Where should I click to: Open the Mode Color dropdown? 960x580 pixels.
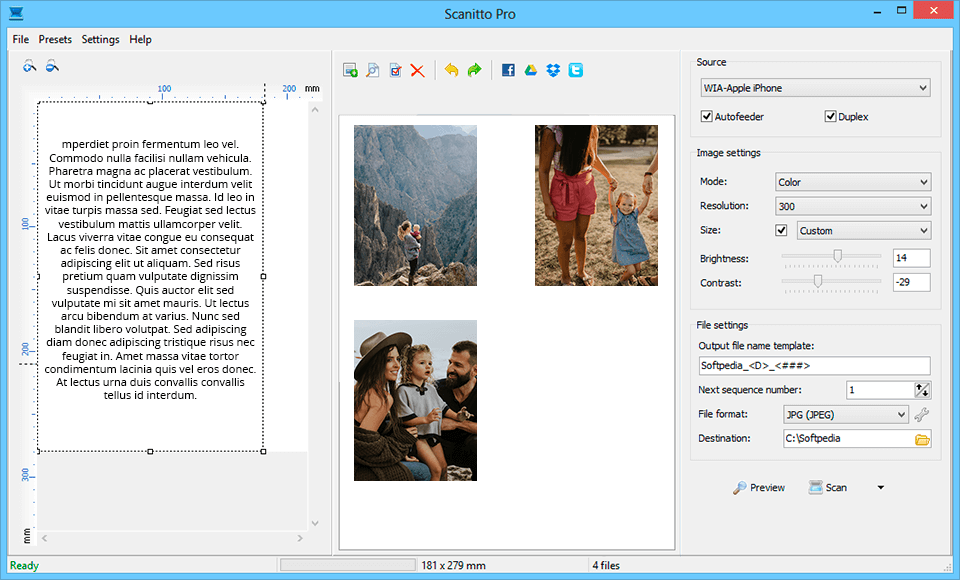click(853, 182)
